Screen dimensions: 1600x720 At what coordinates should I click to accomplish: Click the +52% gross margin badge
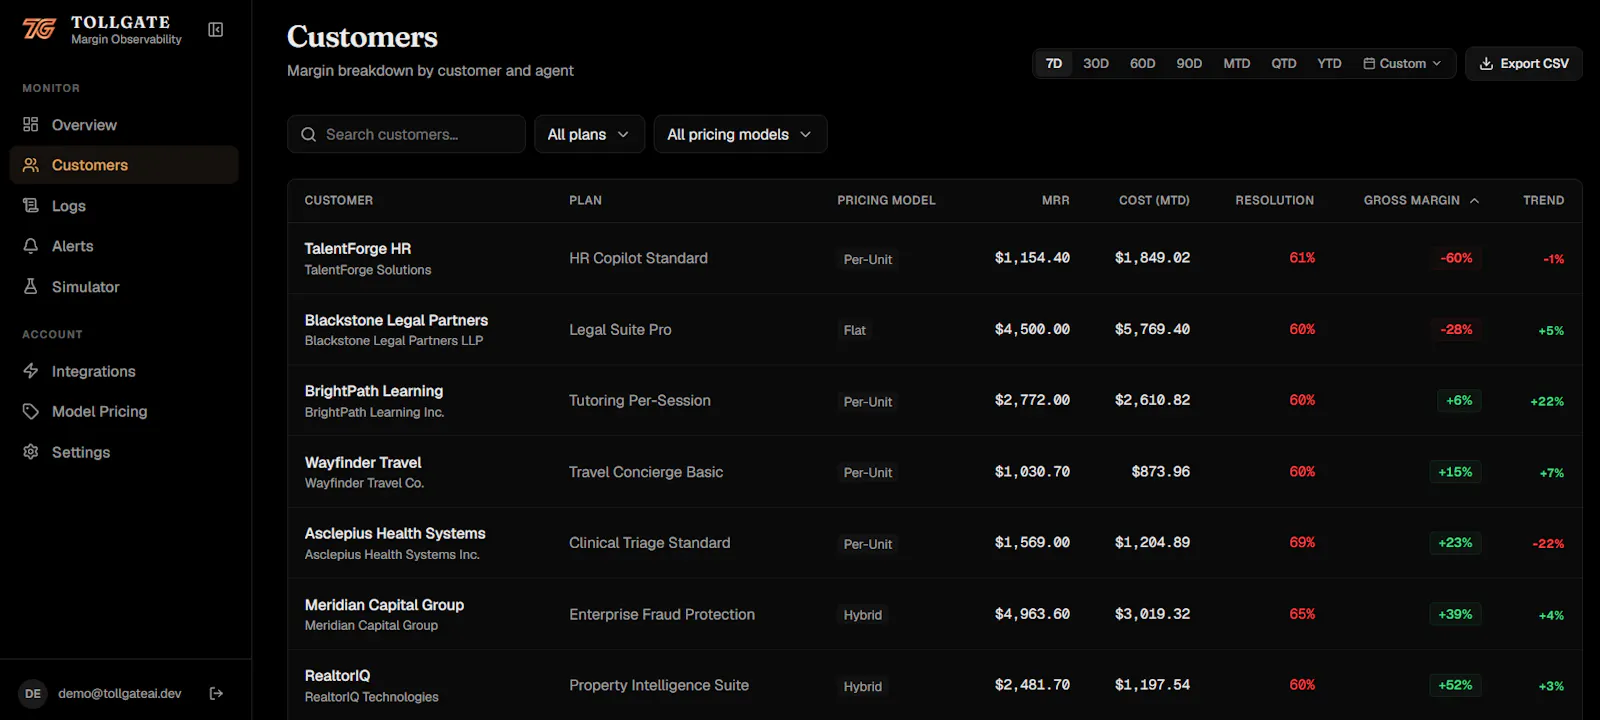[x=1455, y=685]
